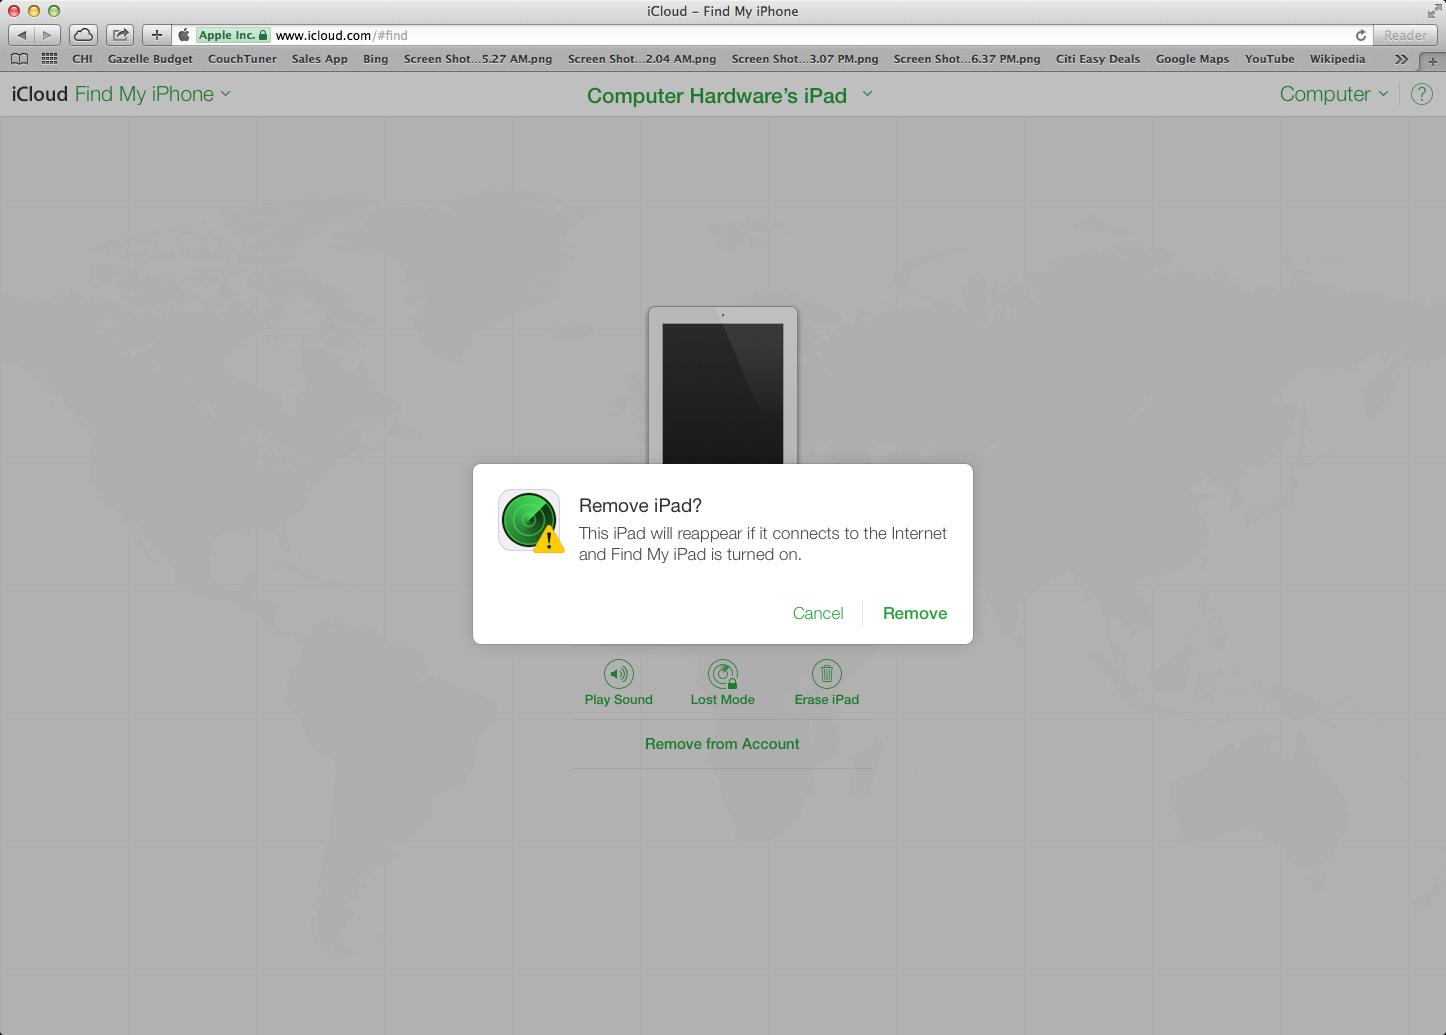Open the Wikipedia bookmark

point(1337,59)
